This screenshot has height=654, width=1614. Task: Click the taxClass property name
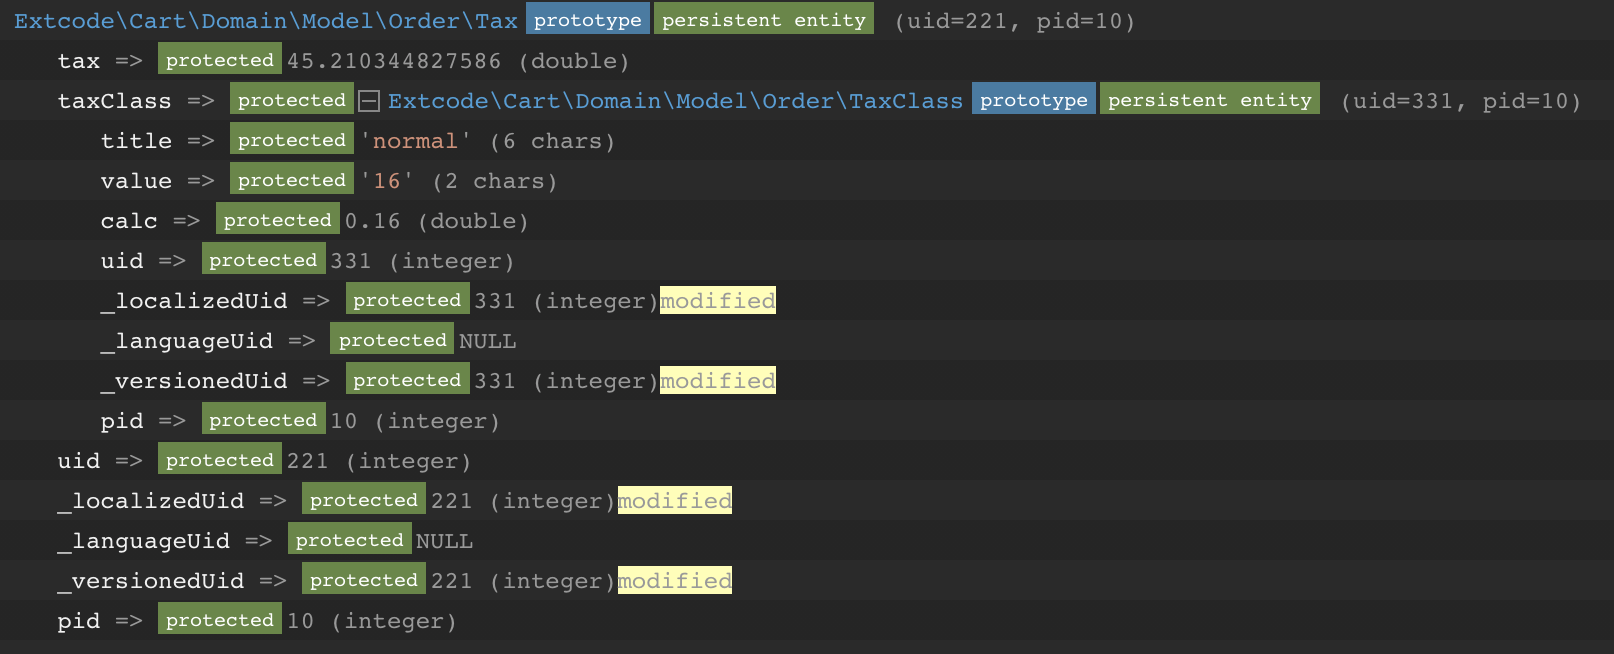point(114,101)
